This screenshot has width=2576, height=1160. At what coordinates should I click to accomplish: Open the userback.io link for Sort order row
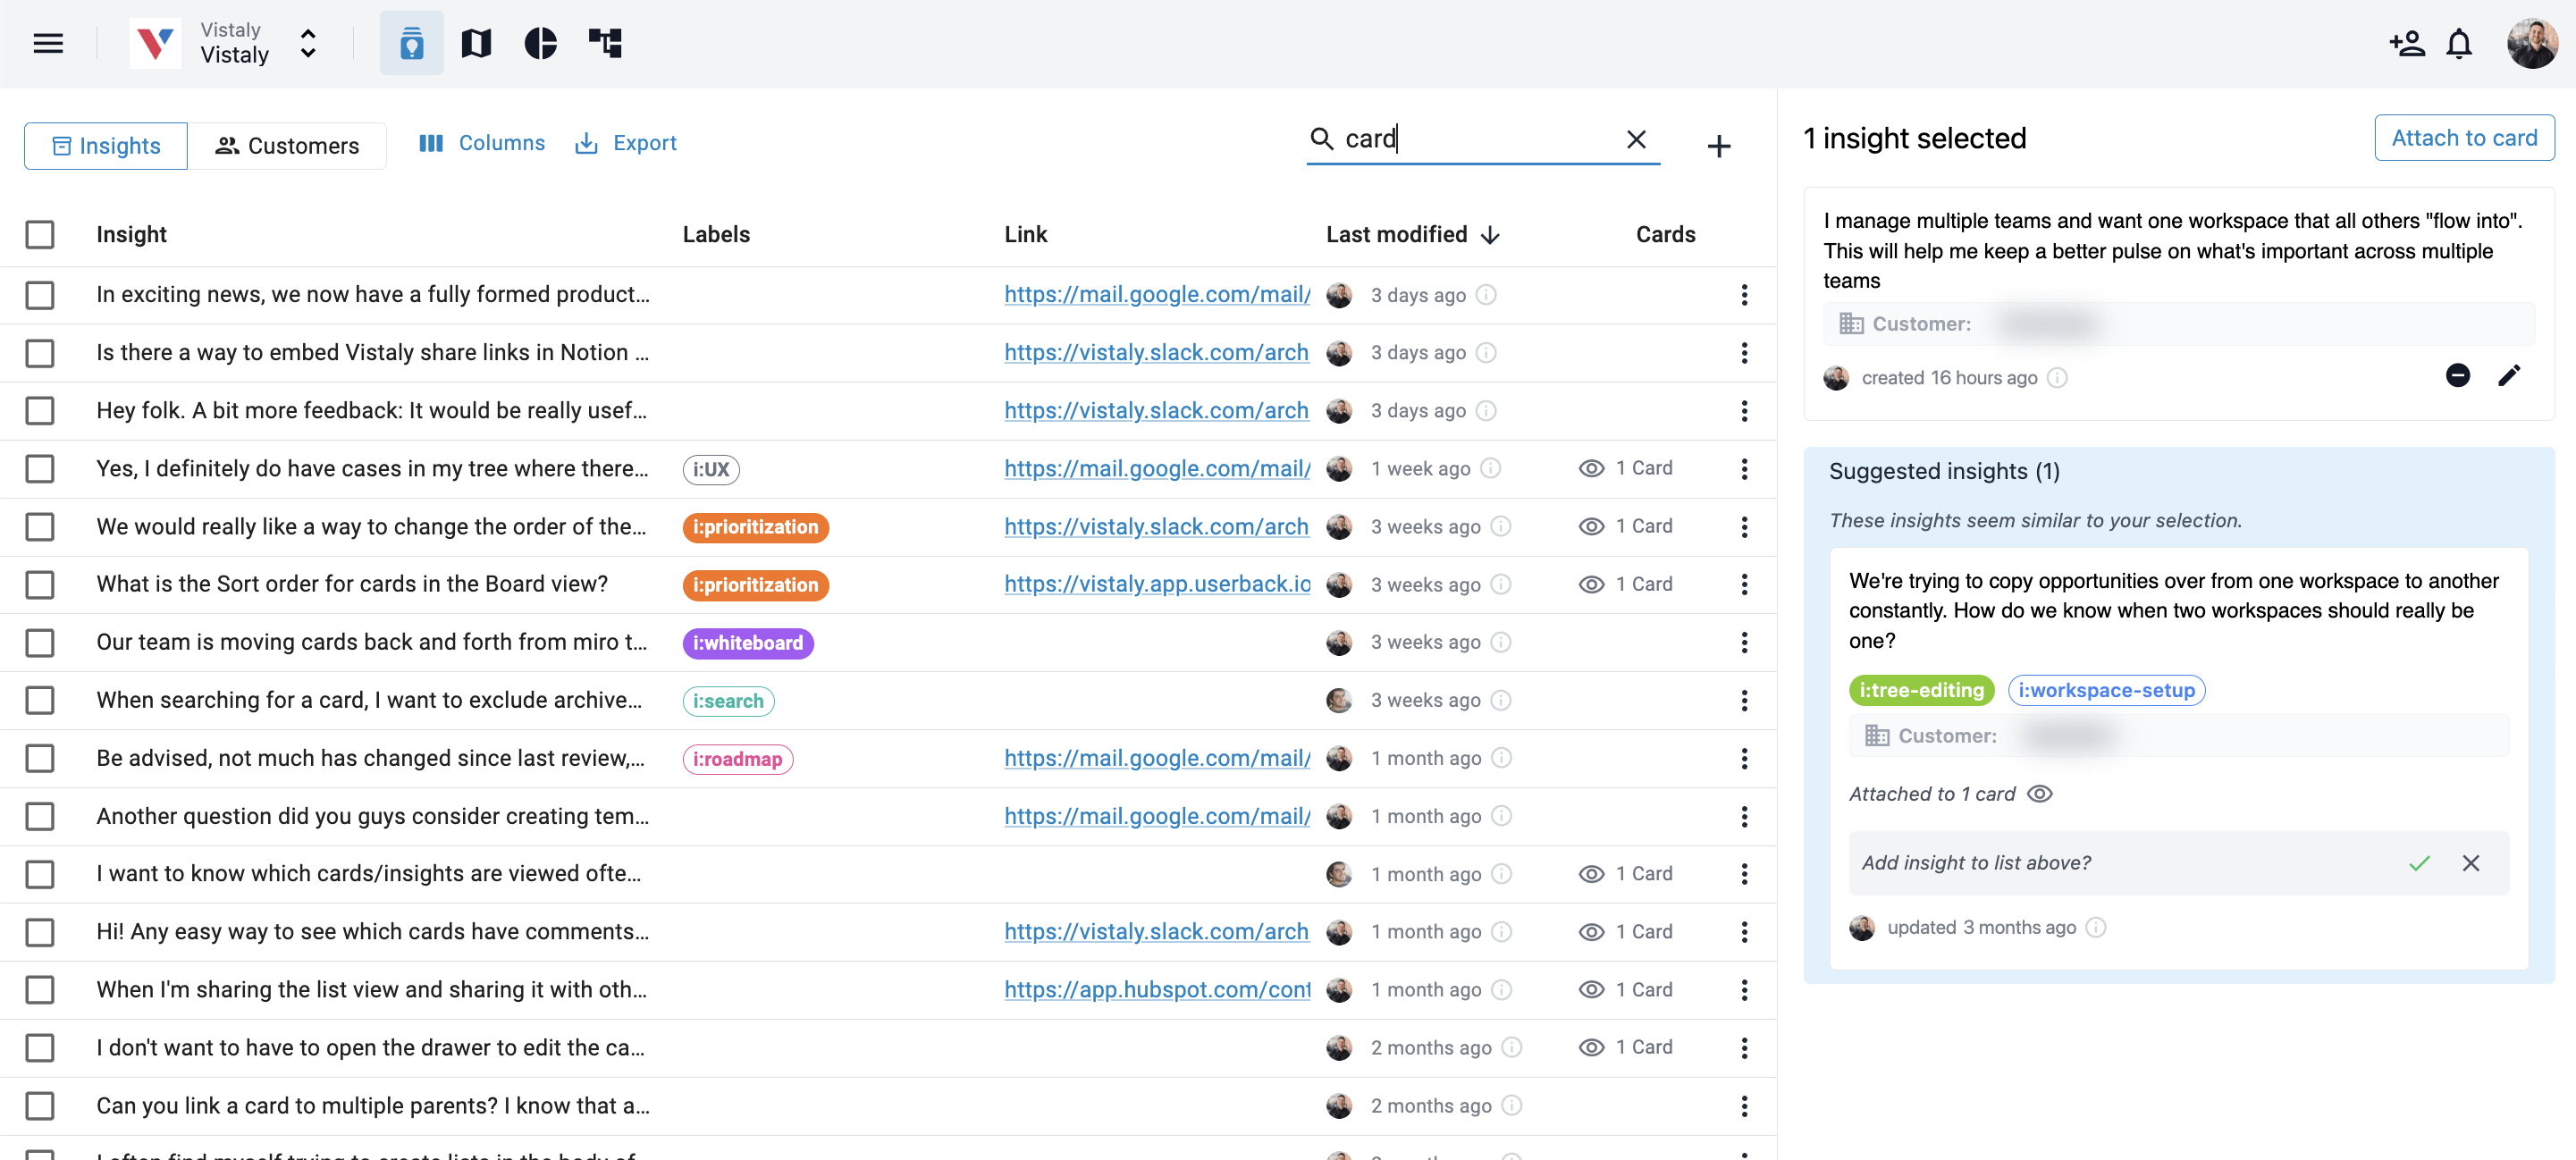point(1157,584)
